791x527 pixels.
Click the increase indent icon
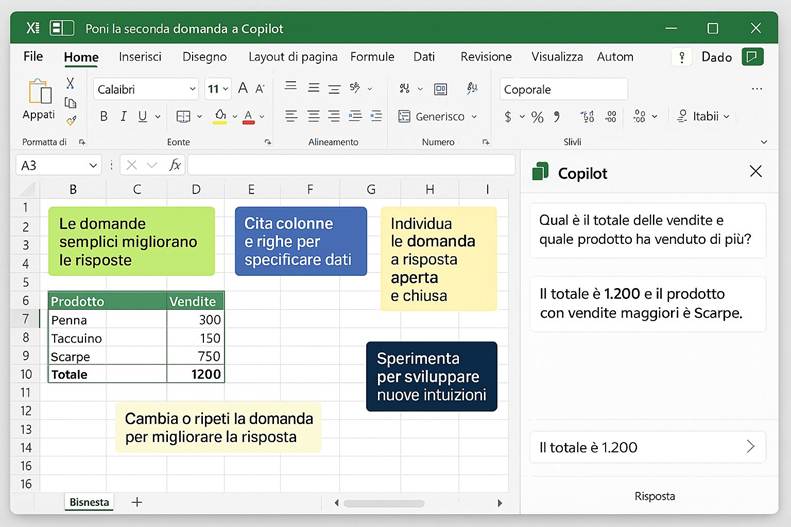[376, 116]
